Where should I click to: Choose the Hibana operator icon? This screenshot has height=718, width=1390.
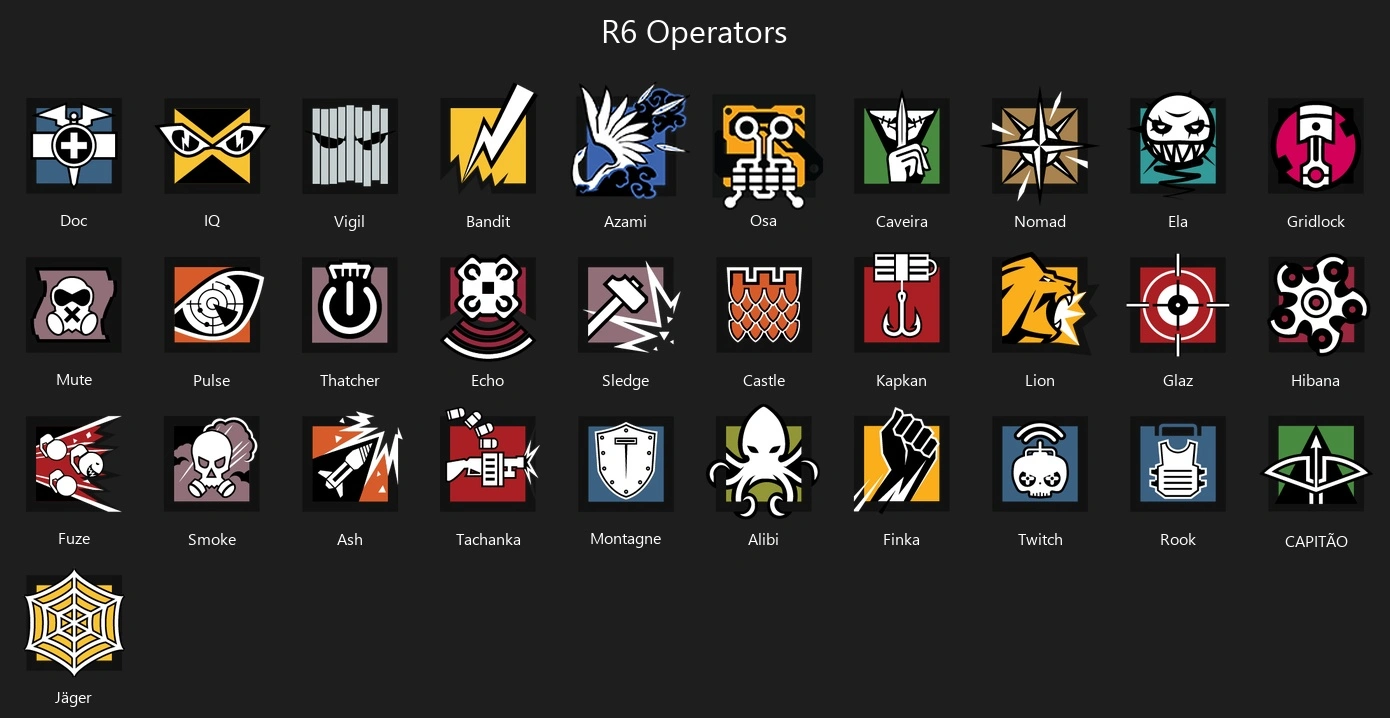pyautogui.click(x=1316, y=305)
